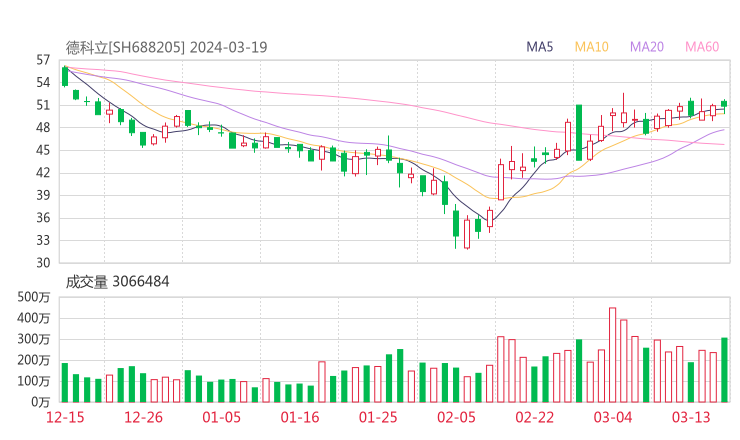The width and height of the screenshot is (740, 440).
Task: Click the 03-04 date axis label
Action: 612,416
